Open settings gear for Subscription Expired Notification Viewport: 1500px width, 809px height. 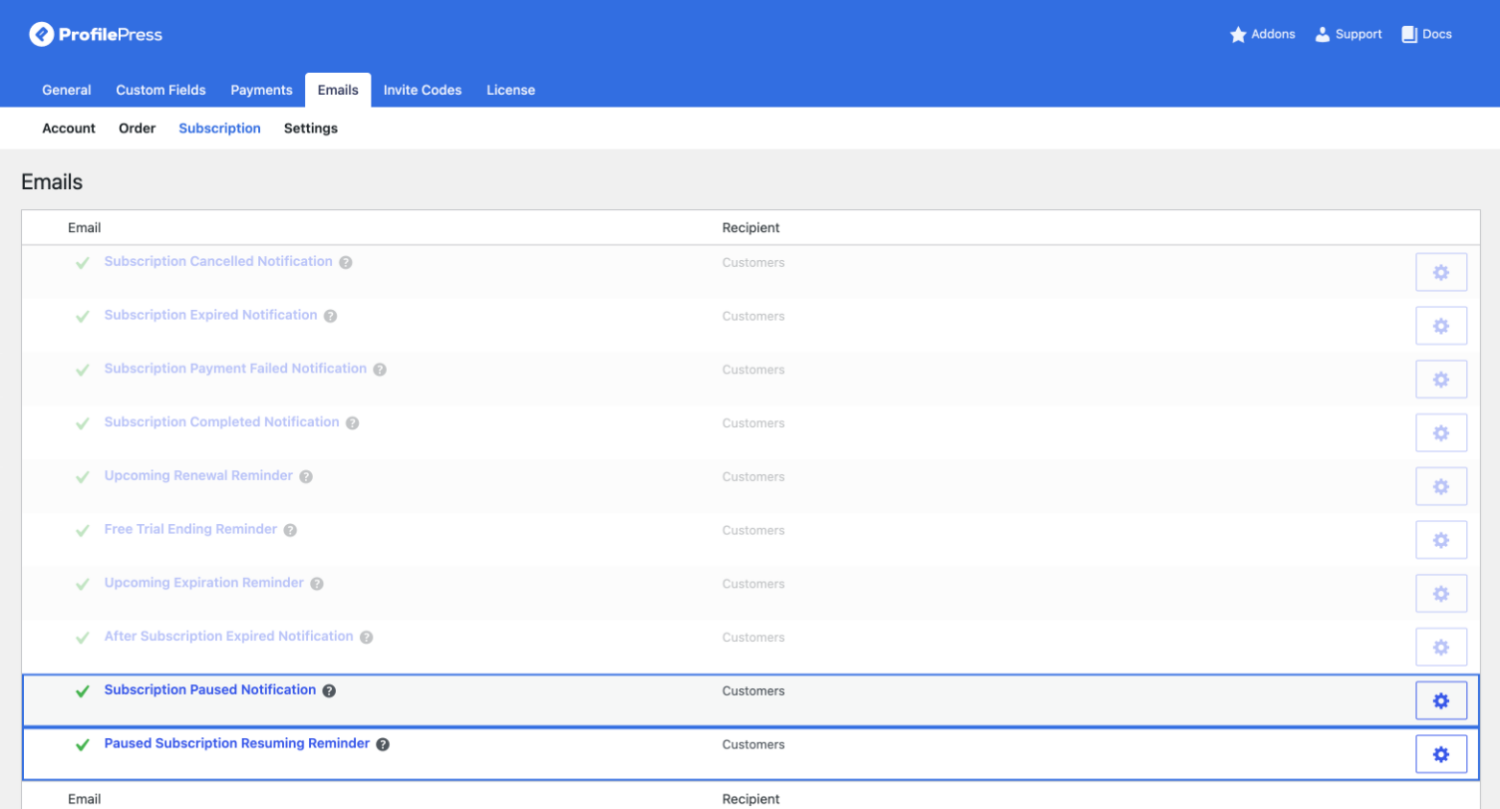pos(1441,326)
